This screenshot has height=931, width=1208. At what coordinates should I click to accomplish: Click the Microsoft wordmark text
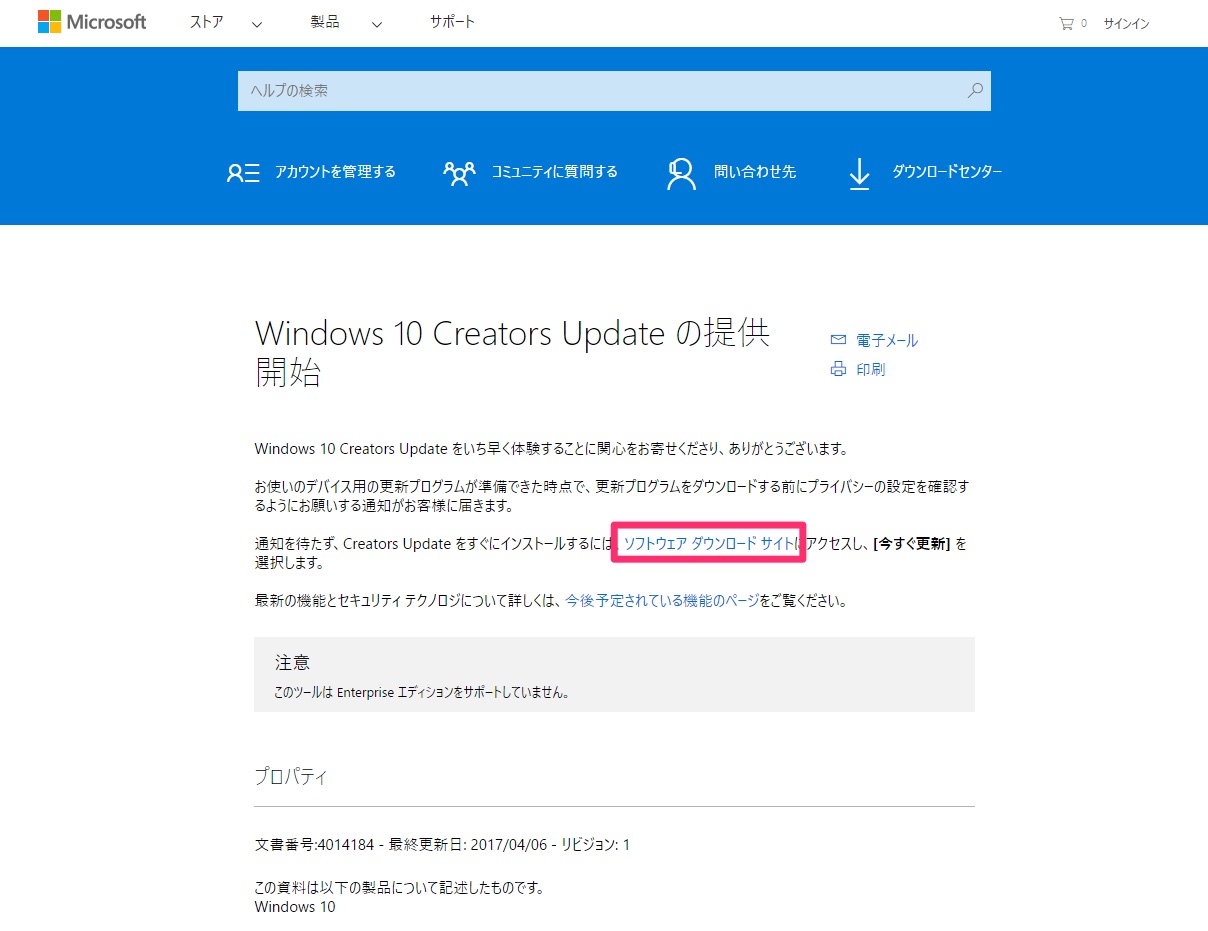click(x=106, y=22)
